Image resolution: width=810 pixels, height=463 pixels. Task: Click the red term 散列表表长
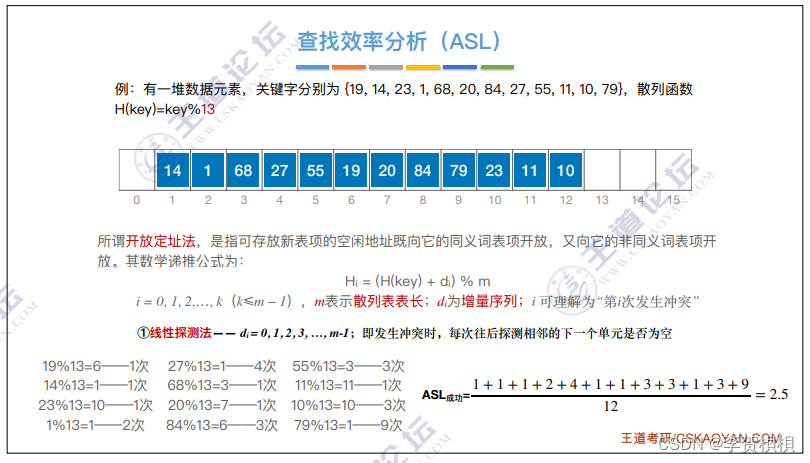(388, 301)
